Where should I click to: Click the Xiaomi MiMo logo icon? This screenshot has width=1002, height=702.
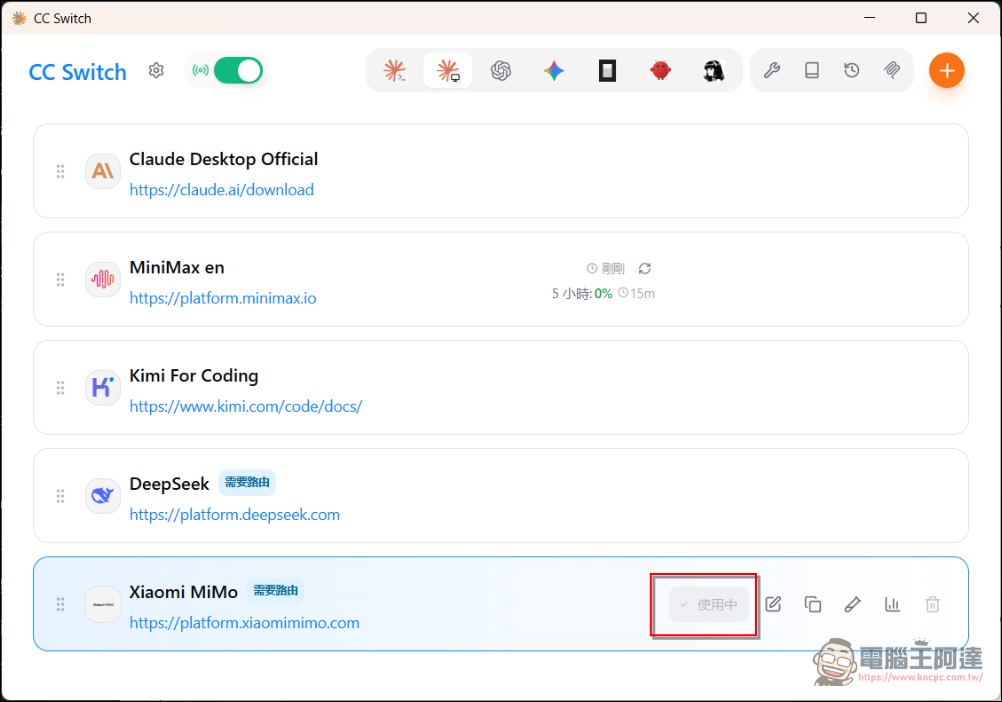point(102,604)
